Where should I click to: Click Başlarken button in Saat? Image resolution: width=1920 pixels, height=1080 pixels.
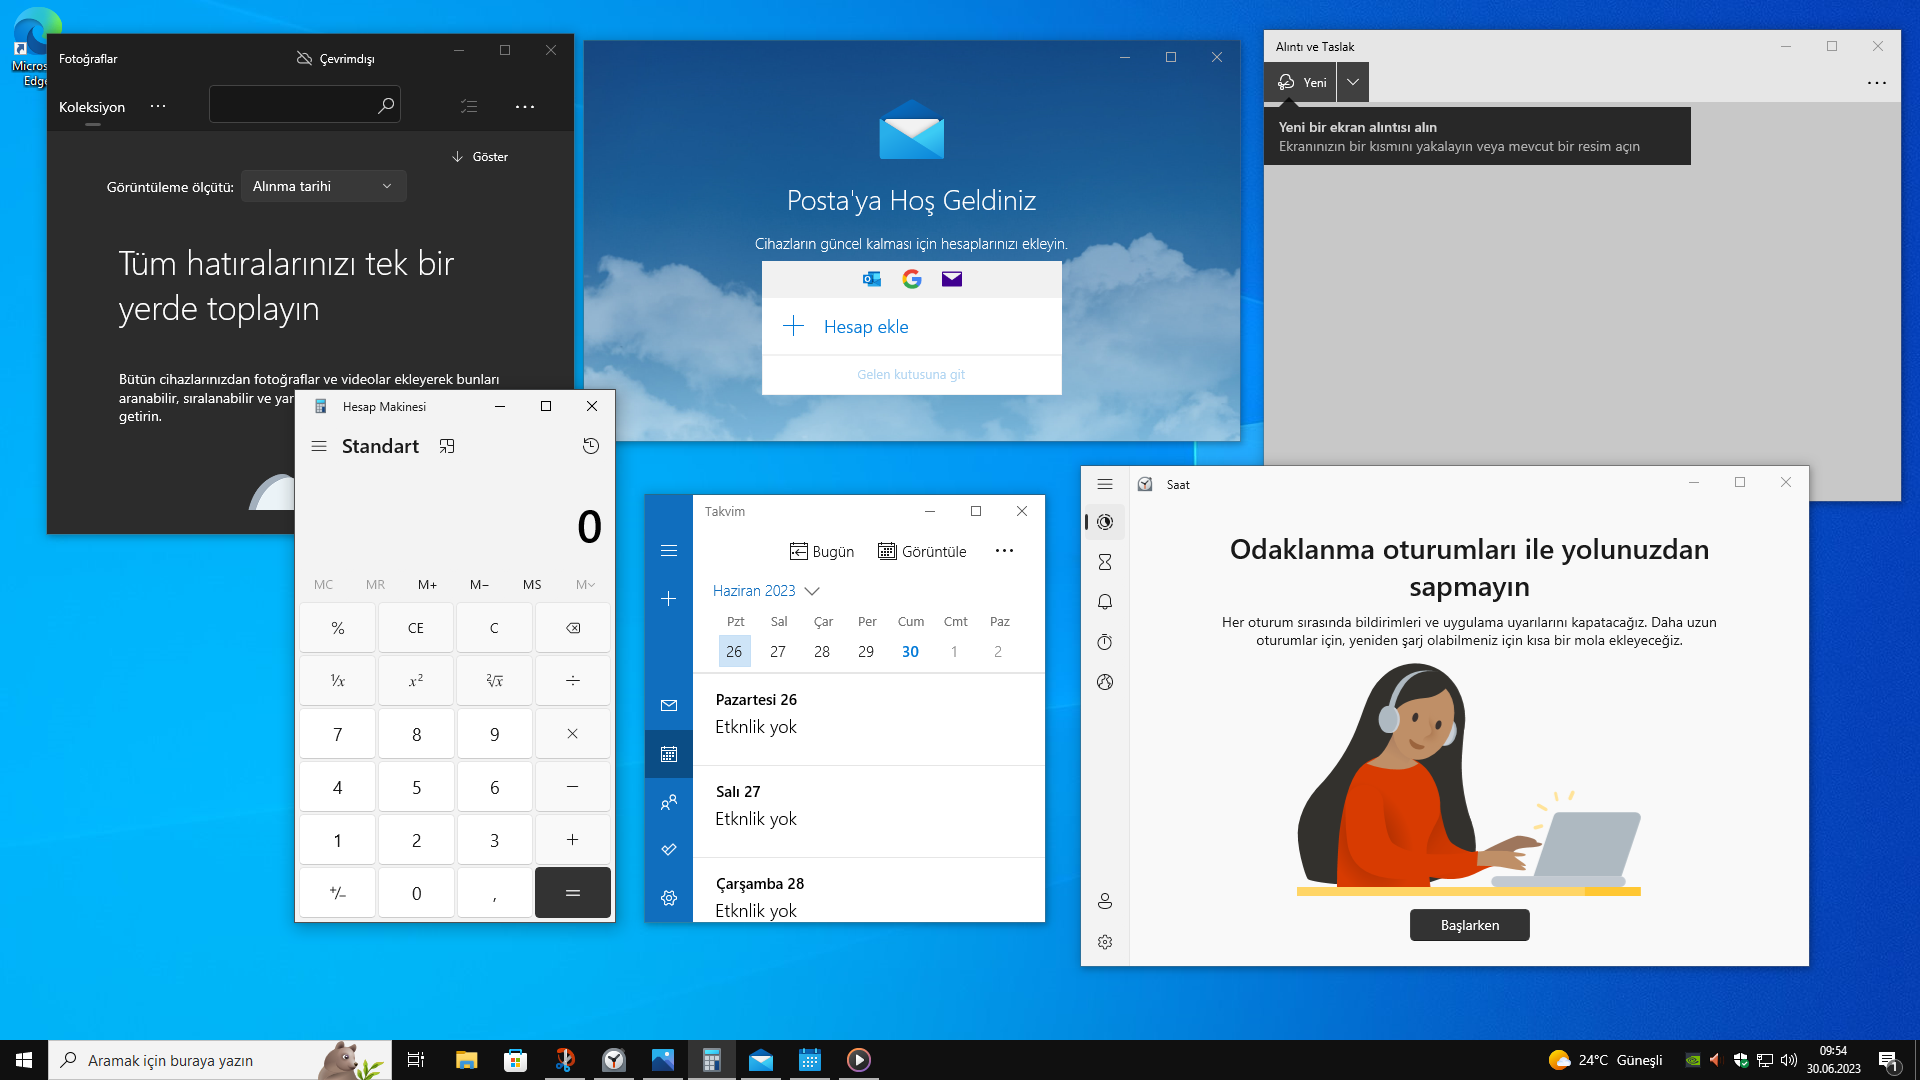(x=1469, y=925)
